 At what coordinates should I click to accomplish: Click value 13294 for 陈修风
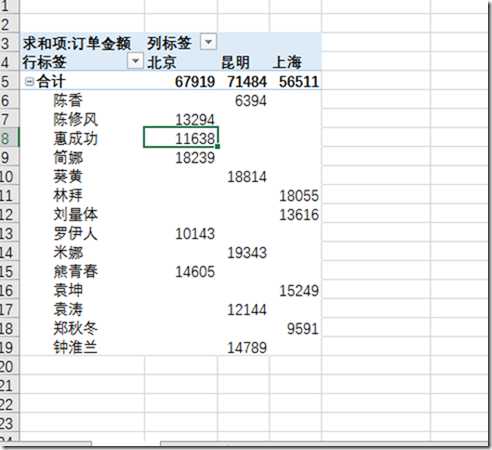point(195,120)
